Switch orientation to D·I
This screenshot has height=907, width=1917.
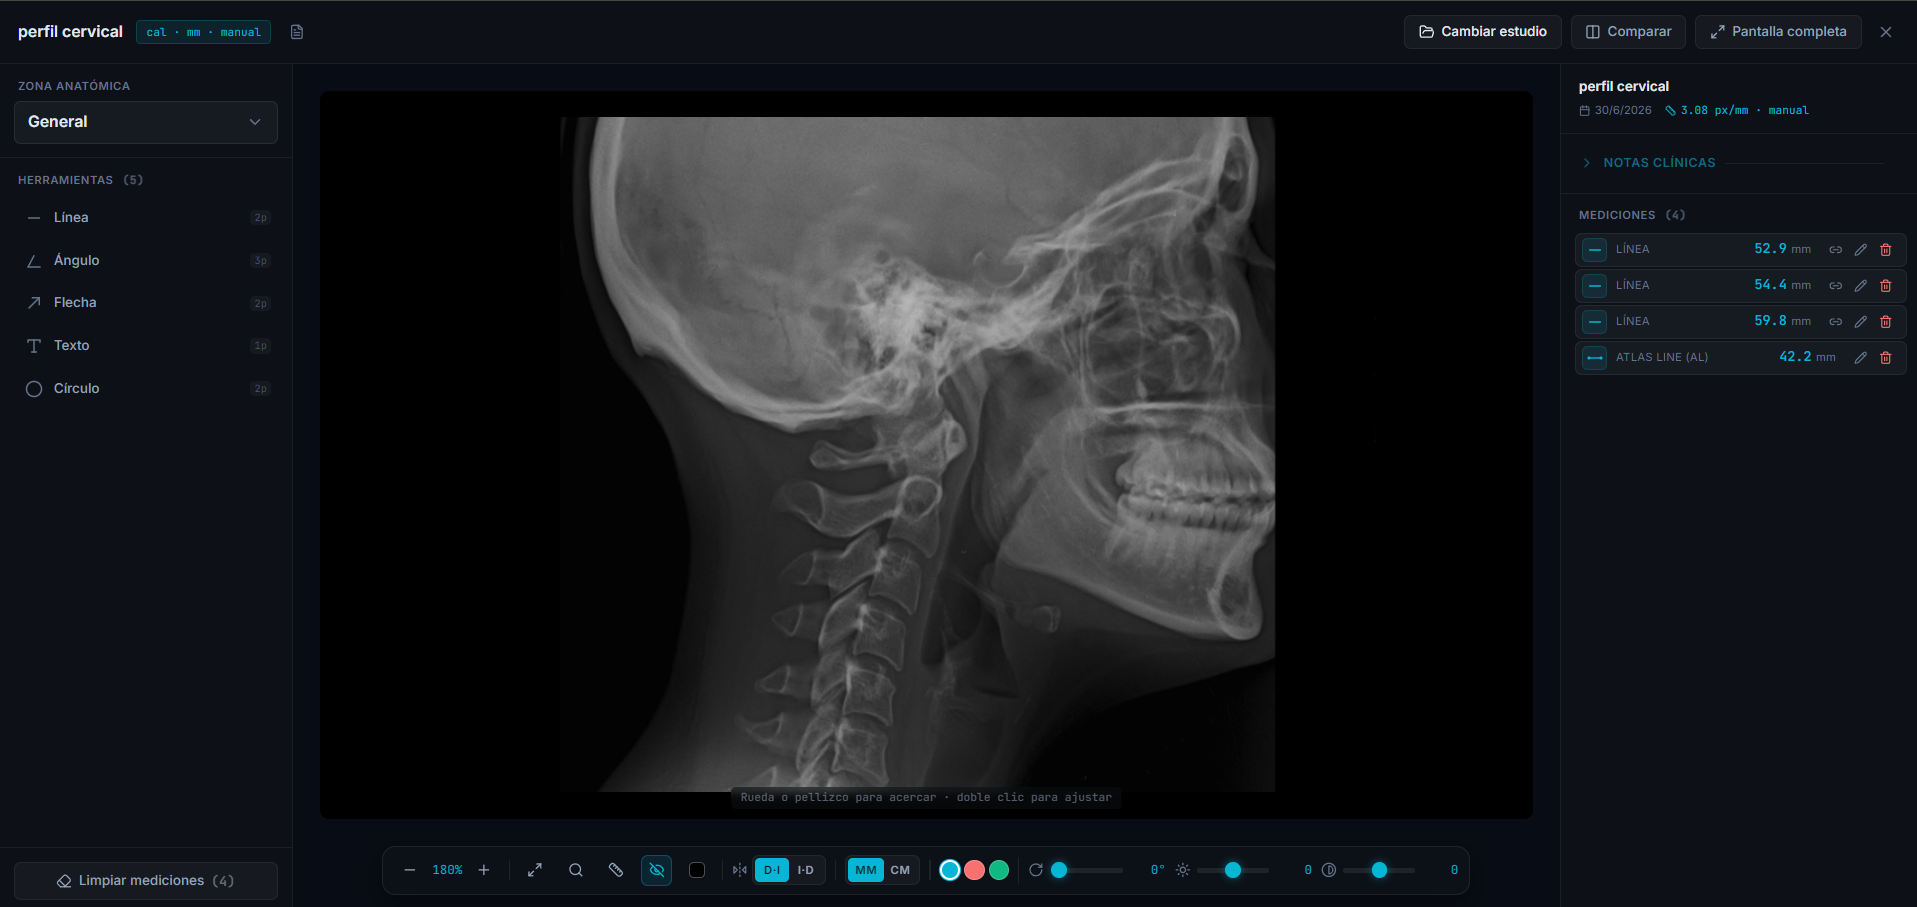[x=772, y=870]
